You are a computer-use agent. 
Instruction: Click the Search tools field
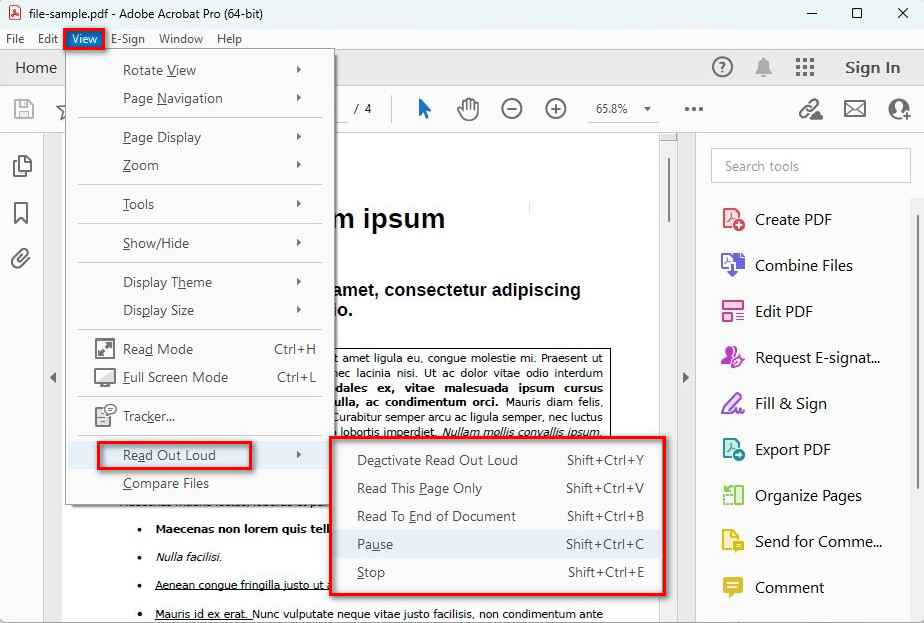click(x=810, y=166)
